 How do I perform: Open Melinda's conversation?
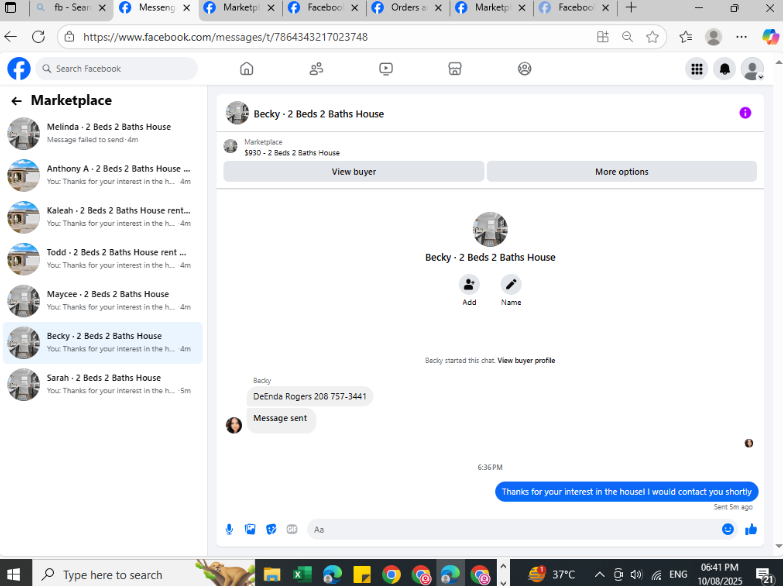pyautogui.click(x=103, y=133)
